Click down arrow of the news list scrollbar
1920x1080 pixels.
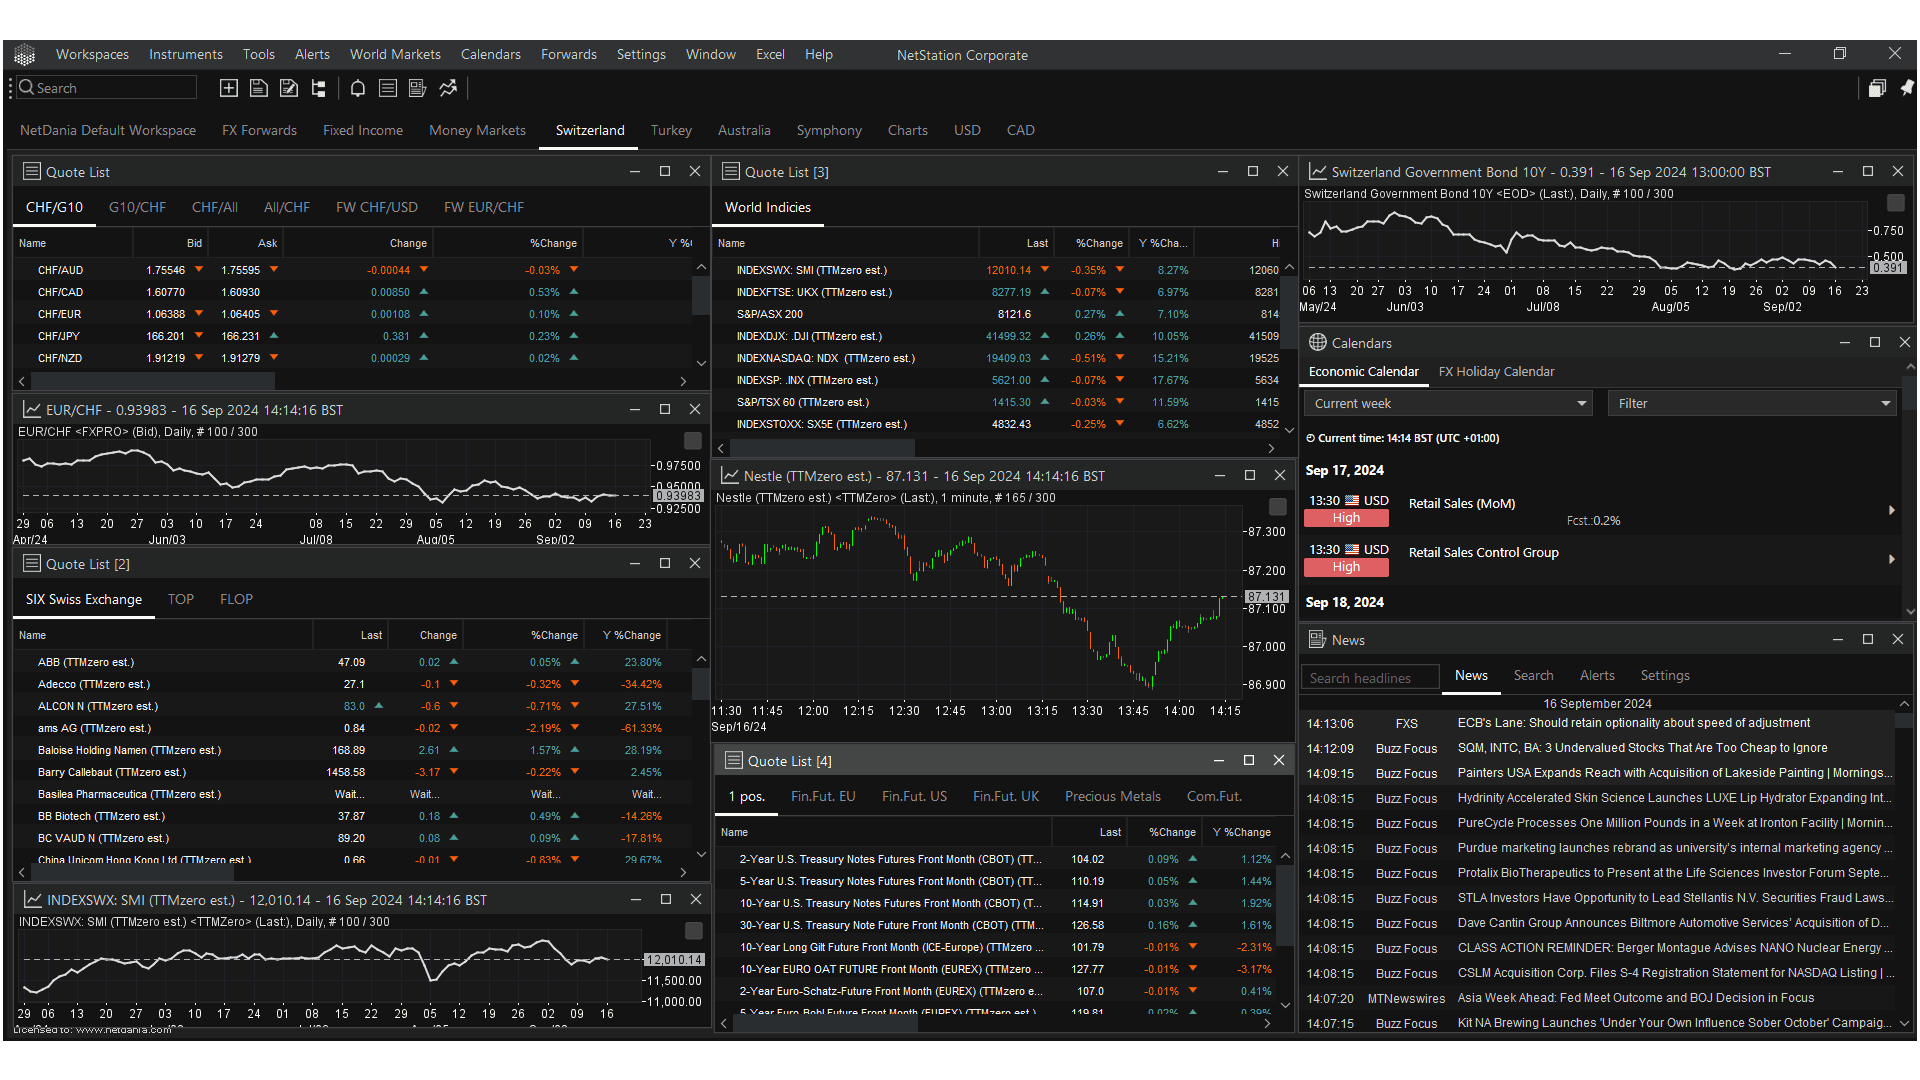pyautogui.click(x=1904, y=1023)
